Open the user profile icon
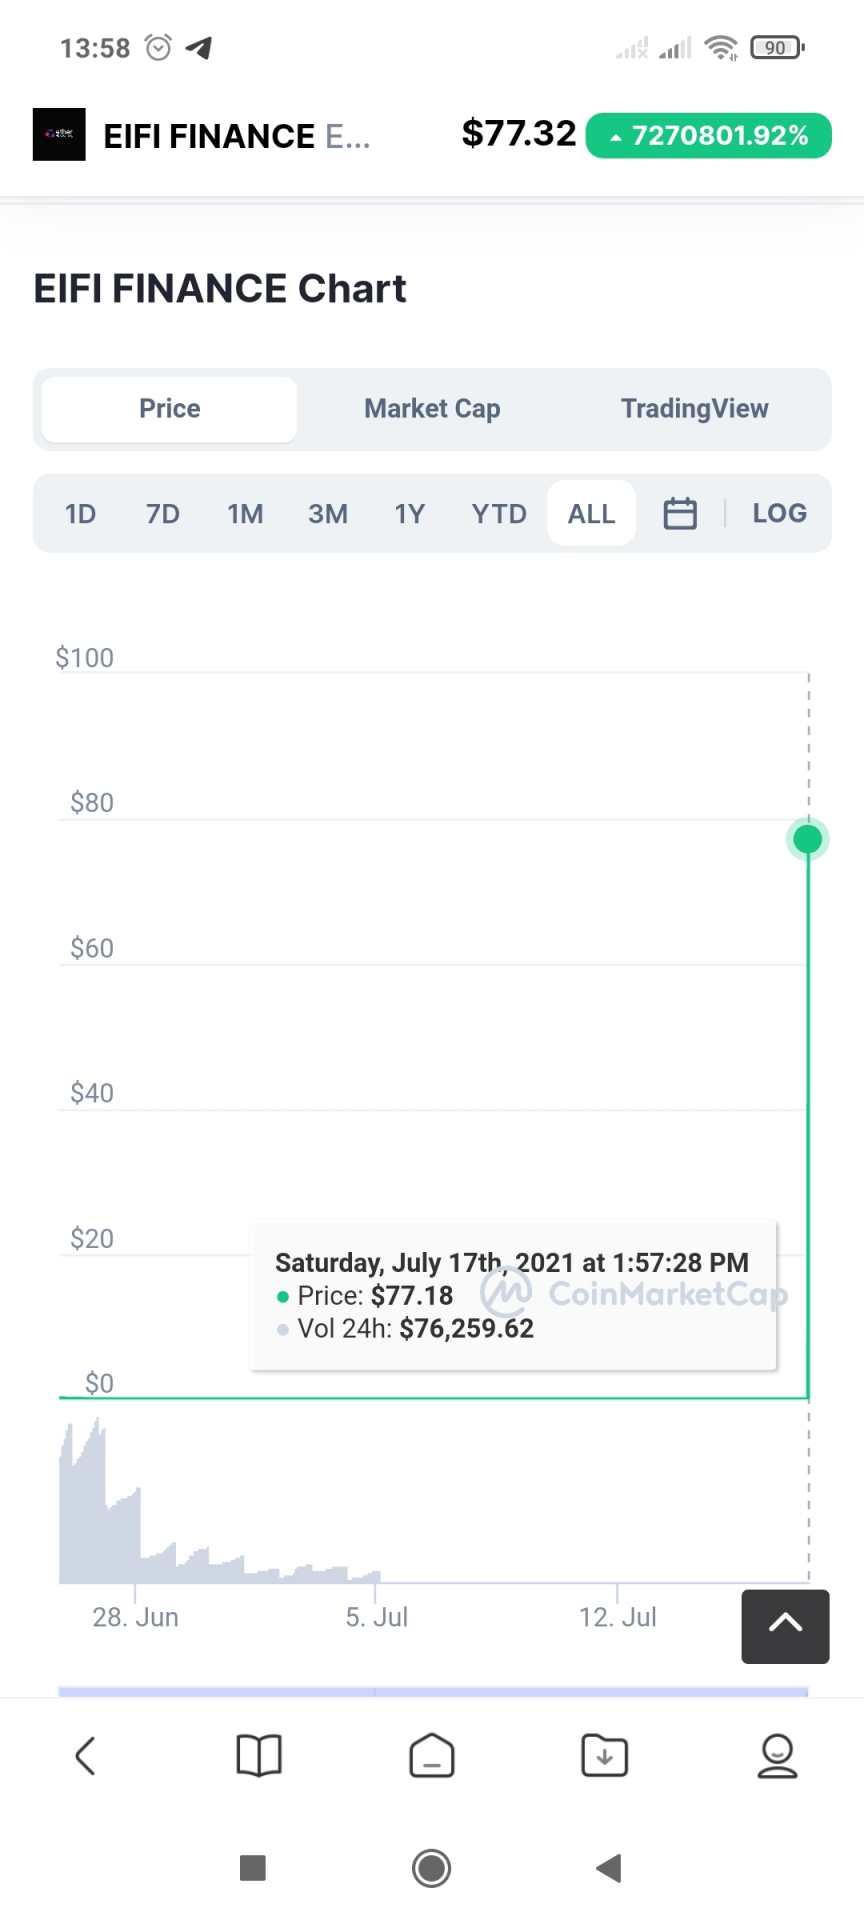 tap(777, 1755)
